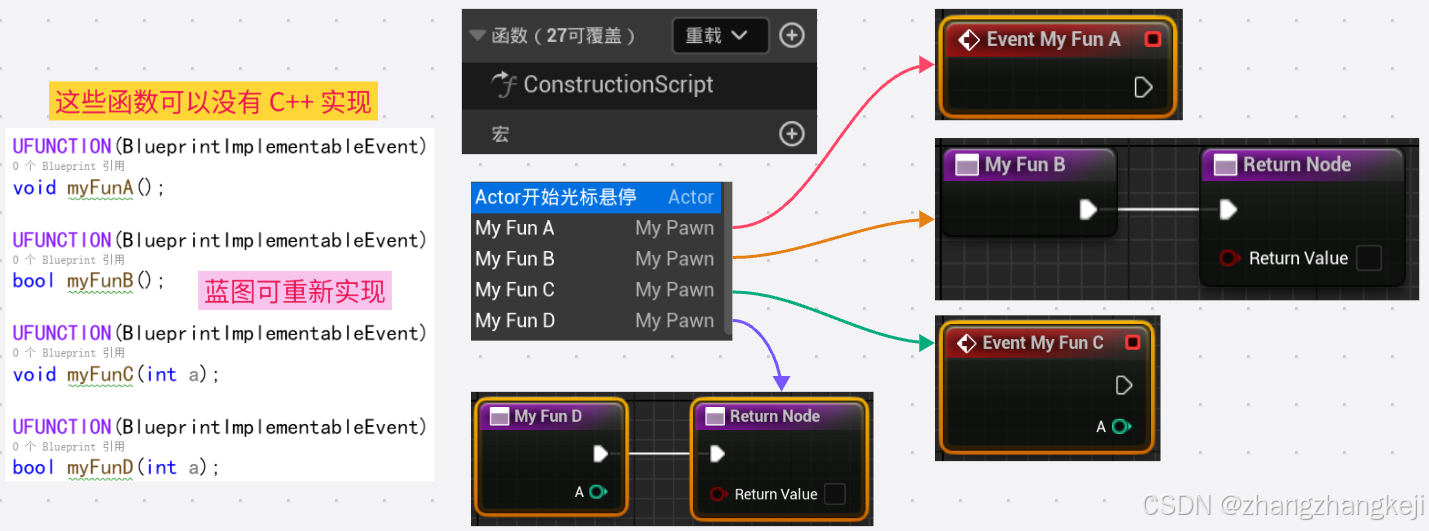Click Event My Fun C diamond icon
This screenshot has width=1429, height=531.
tap(966, 343)
